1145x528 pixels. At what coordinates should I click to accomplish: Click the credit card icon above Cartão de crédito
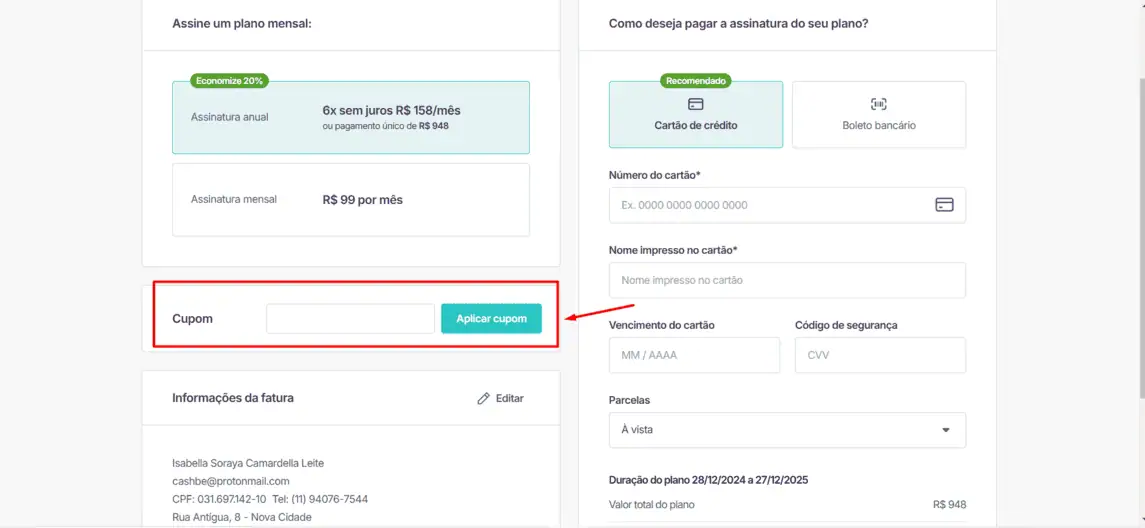[x=696, y=104]
